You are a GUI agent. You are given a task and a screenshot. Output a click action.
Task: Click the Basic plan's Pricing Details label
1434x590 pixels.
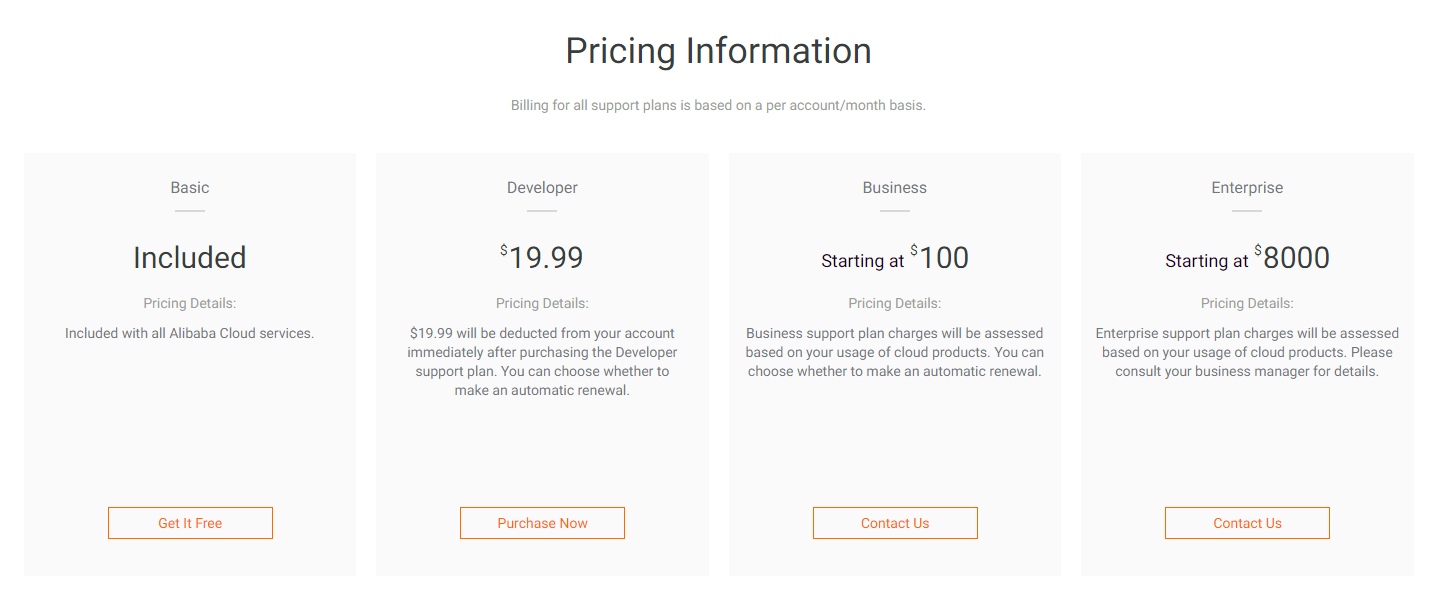[x=190, y=303]
